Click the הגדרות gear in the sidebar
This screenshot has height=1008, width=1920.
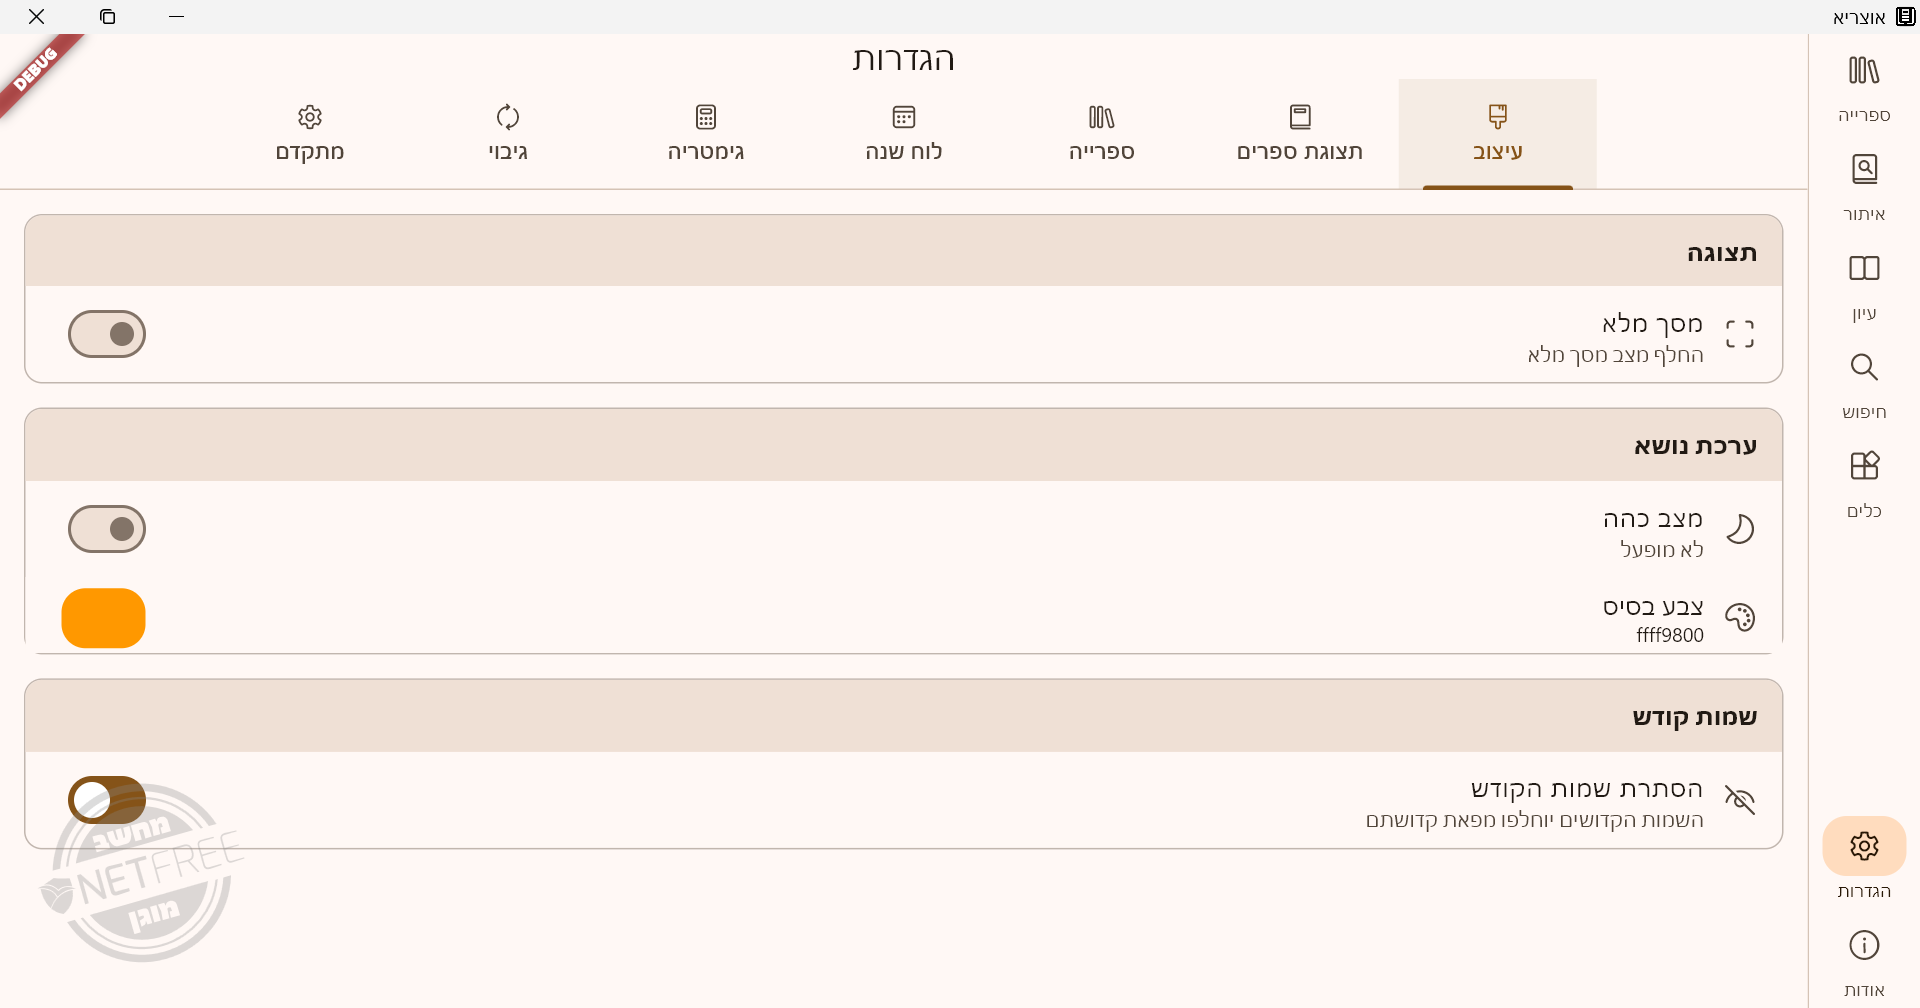[x=1863, y=846]
